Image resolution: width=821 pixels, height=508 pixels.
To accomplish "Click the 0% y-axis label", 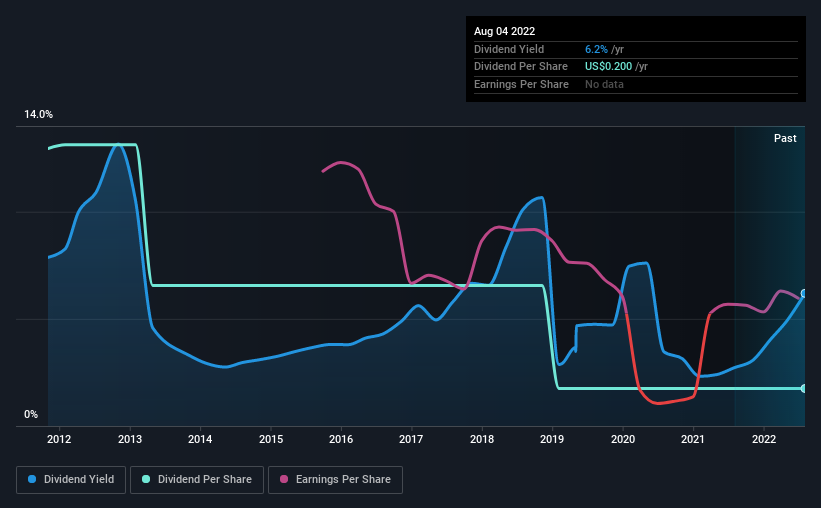I will point(31,414).
